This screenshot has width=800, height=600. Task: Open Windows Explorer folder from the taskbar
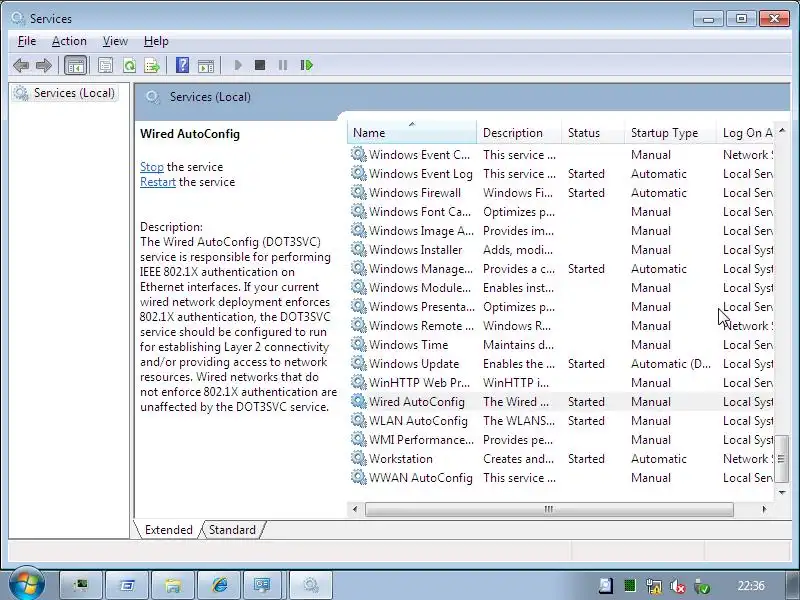(x=173, y=585)
